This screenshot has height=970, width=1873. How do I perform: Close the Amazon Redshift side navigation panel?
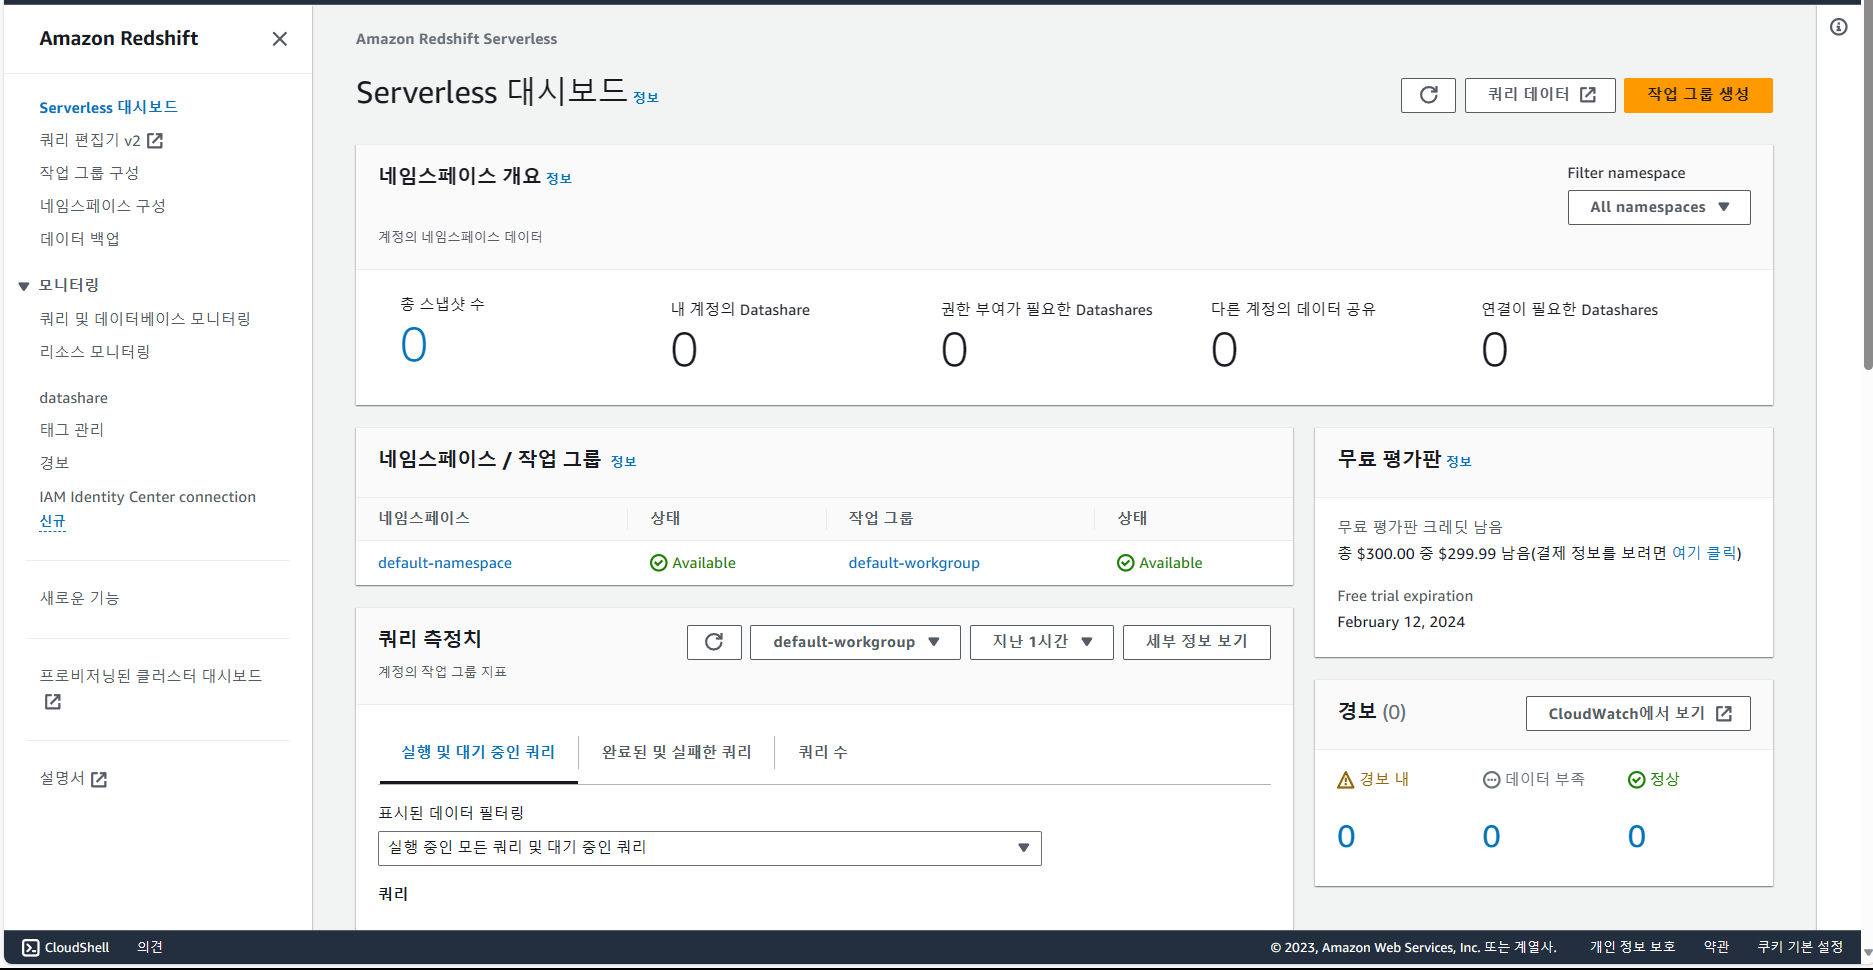point(280,39)
